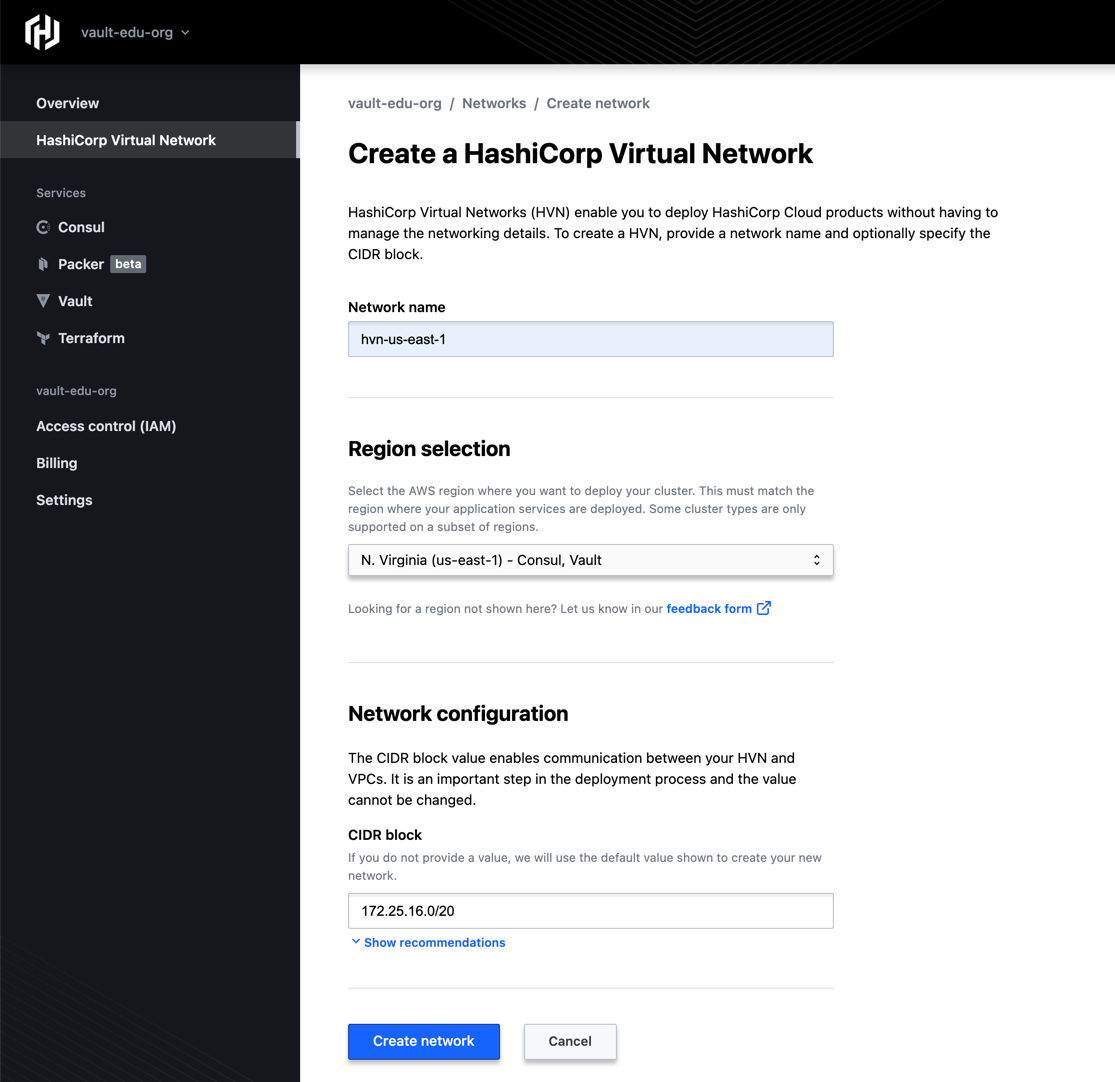Image resolution: width=1115 pixels, height=1082 pixels.
Task: Open the Terraform service
Action: point(91,338)
